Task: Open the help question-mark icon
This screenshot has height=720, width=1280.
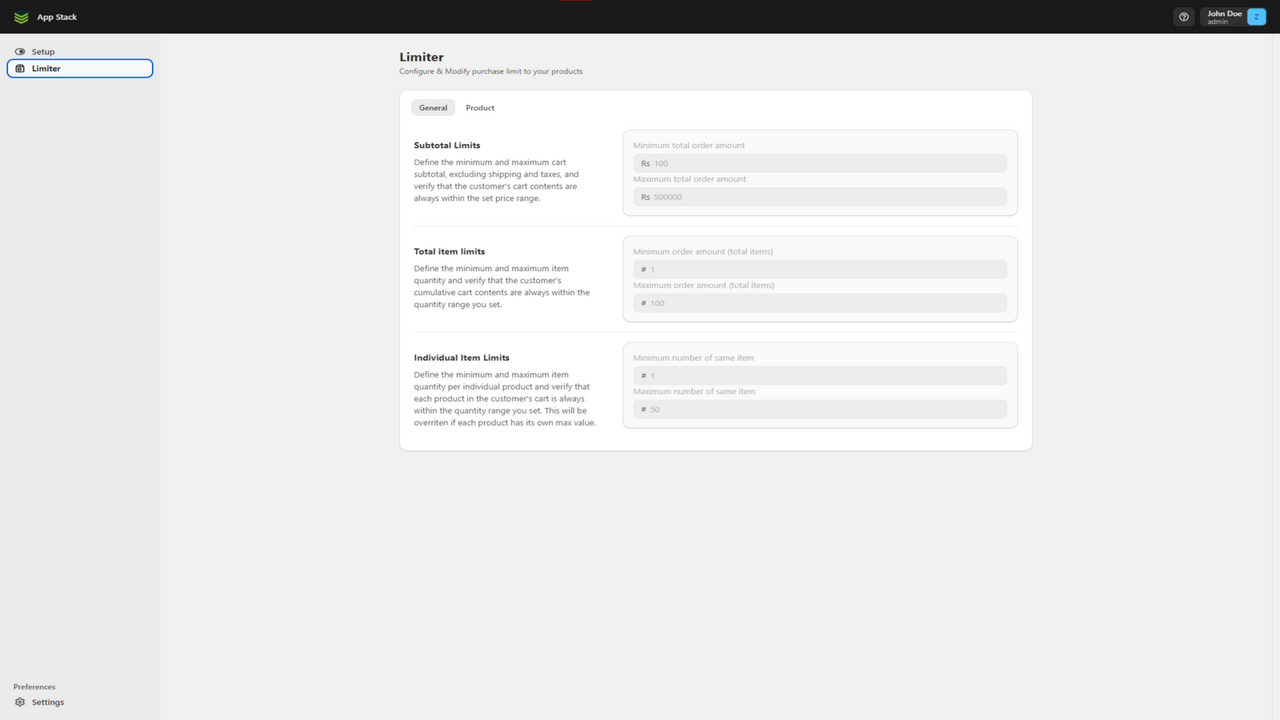Action: pyautogui.click(x=1184, y=17)
